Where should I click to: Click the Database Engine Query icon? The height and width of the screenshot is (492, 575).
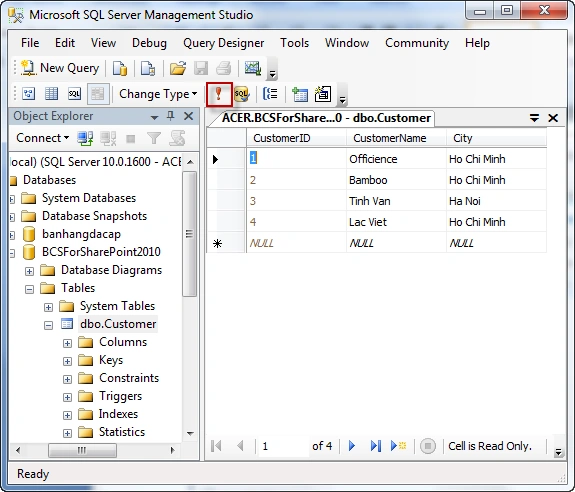click(x=120, y=68)
